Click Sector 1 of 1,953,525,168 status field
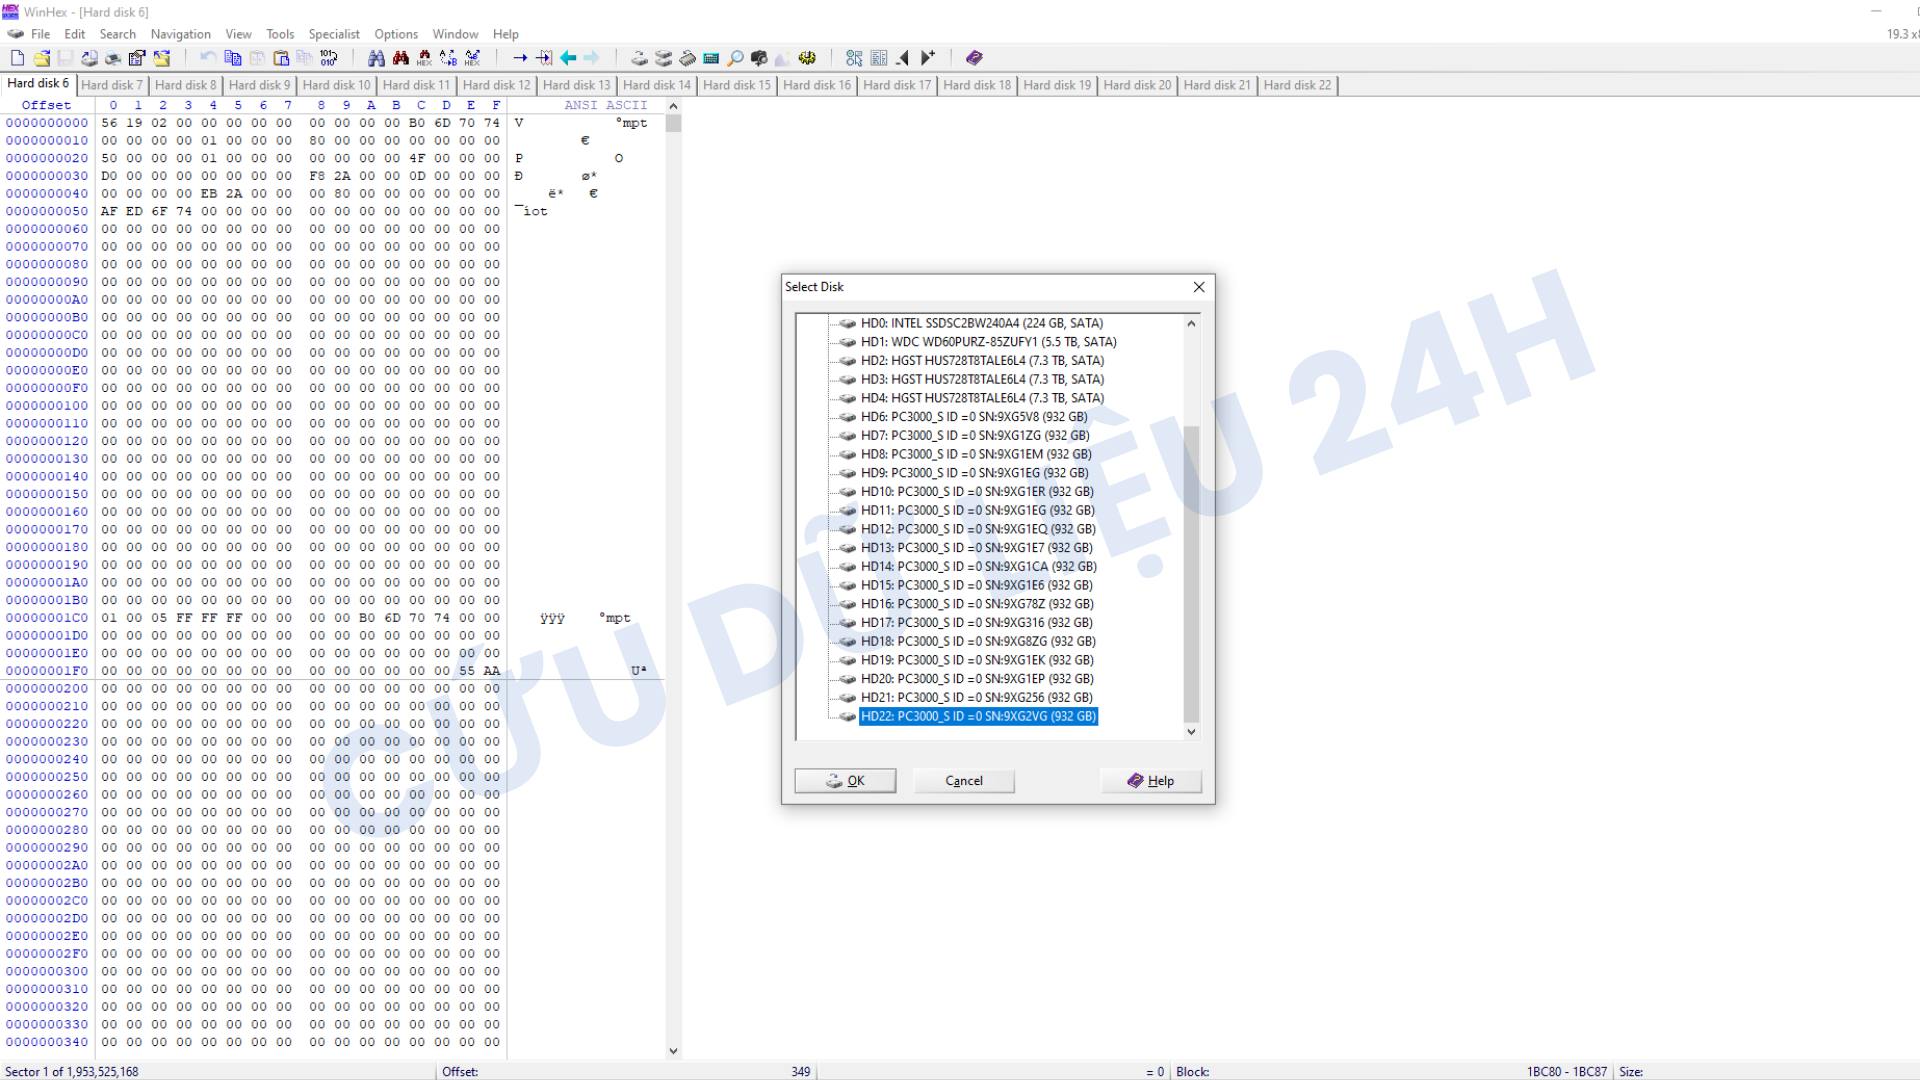 [72, 1071]
